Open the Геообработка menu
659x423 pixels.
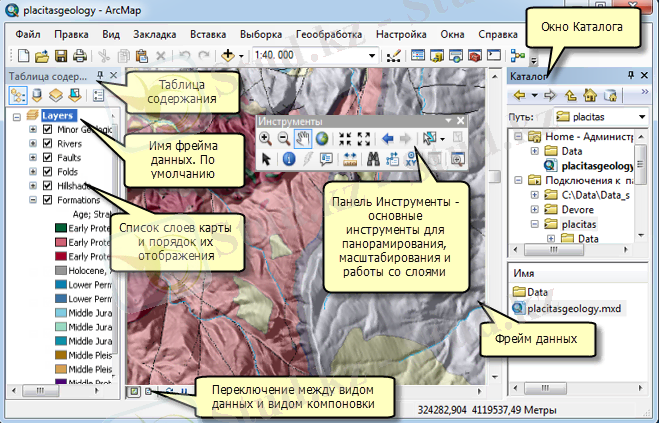329,34
